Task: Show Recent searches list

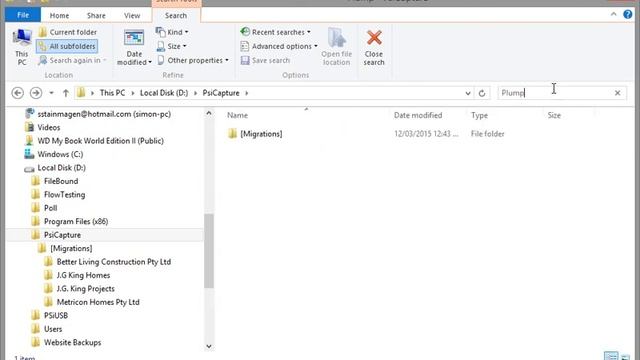Action: pyautogui.click(x=276, y=32)
